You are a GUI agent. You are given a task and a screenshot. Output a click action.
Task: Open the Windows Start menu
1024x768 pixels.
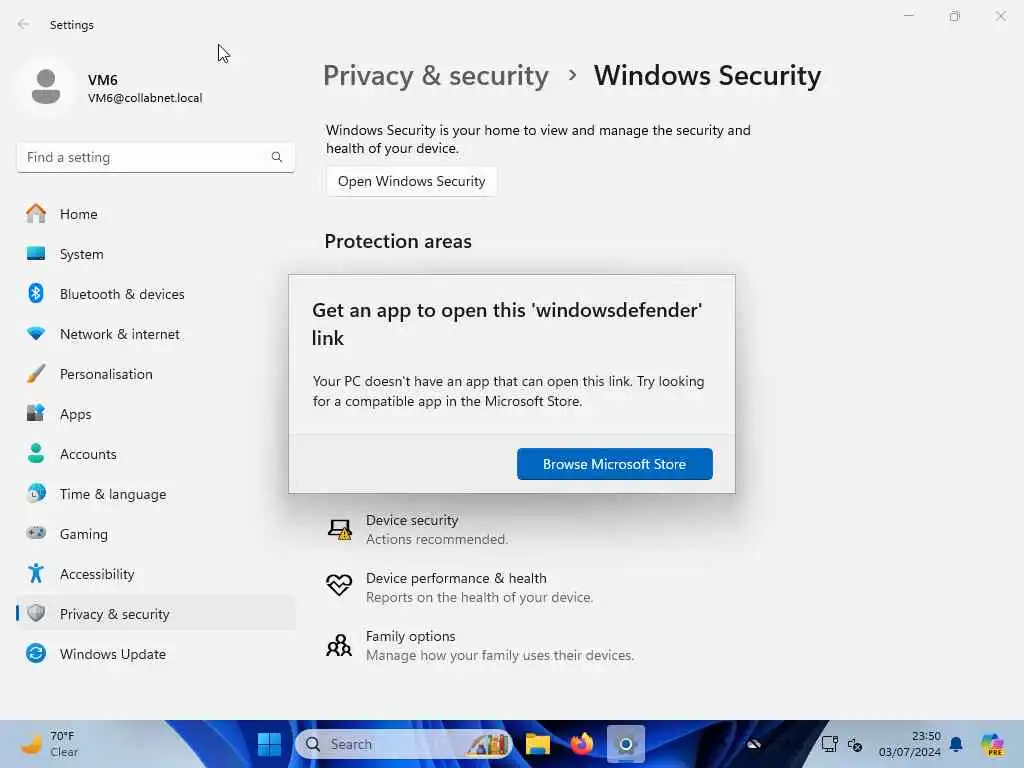coord(269,744)
